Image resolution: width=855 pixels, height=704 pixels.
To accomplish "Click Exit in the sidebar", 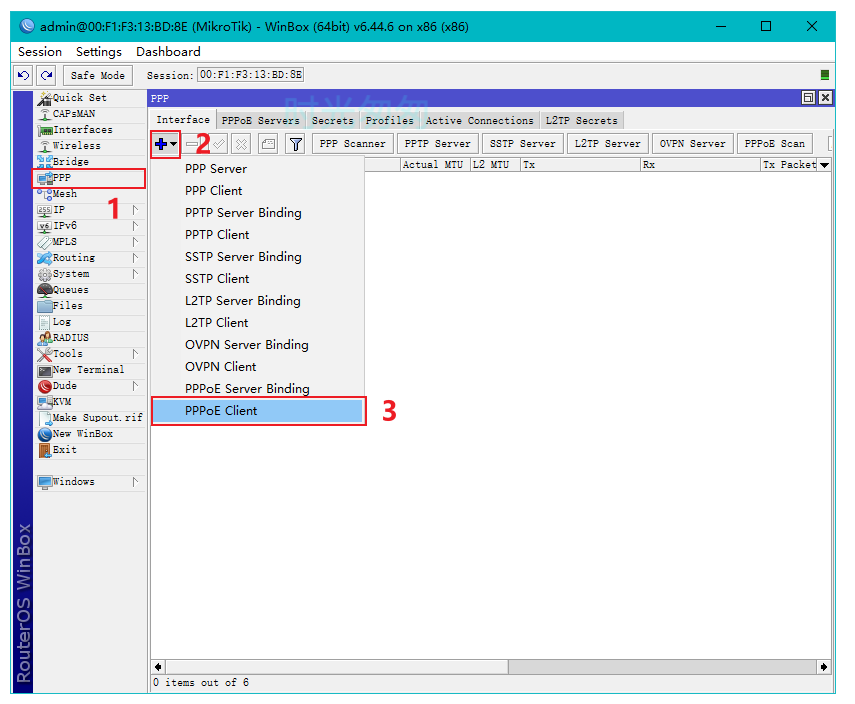I will pos(90,449).
